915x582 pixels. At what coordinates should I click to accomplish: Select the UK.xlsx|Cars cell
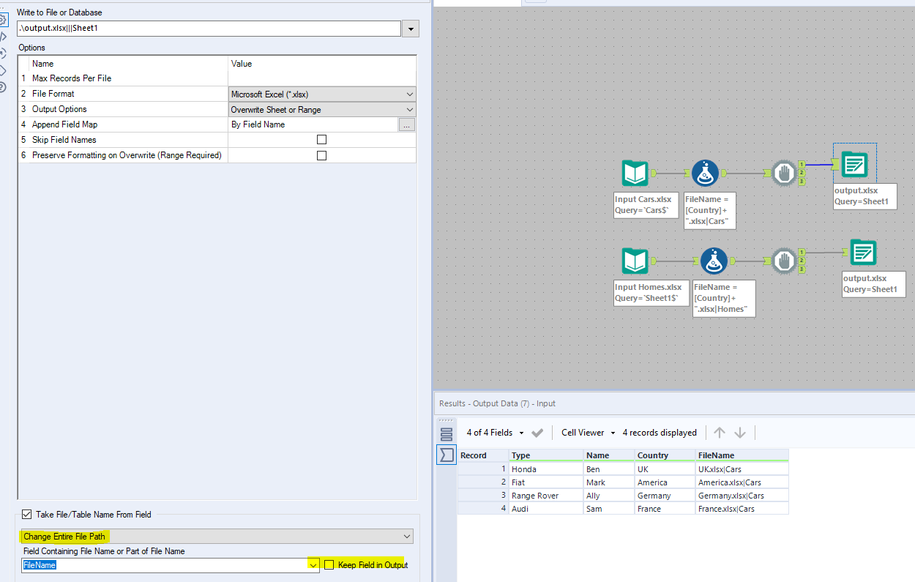[x=742, y=469]
